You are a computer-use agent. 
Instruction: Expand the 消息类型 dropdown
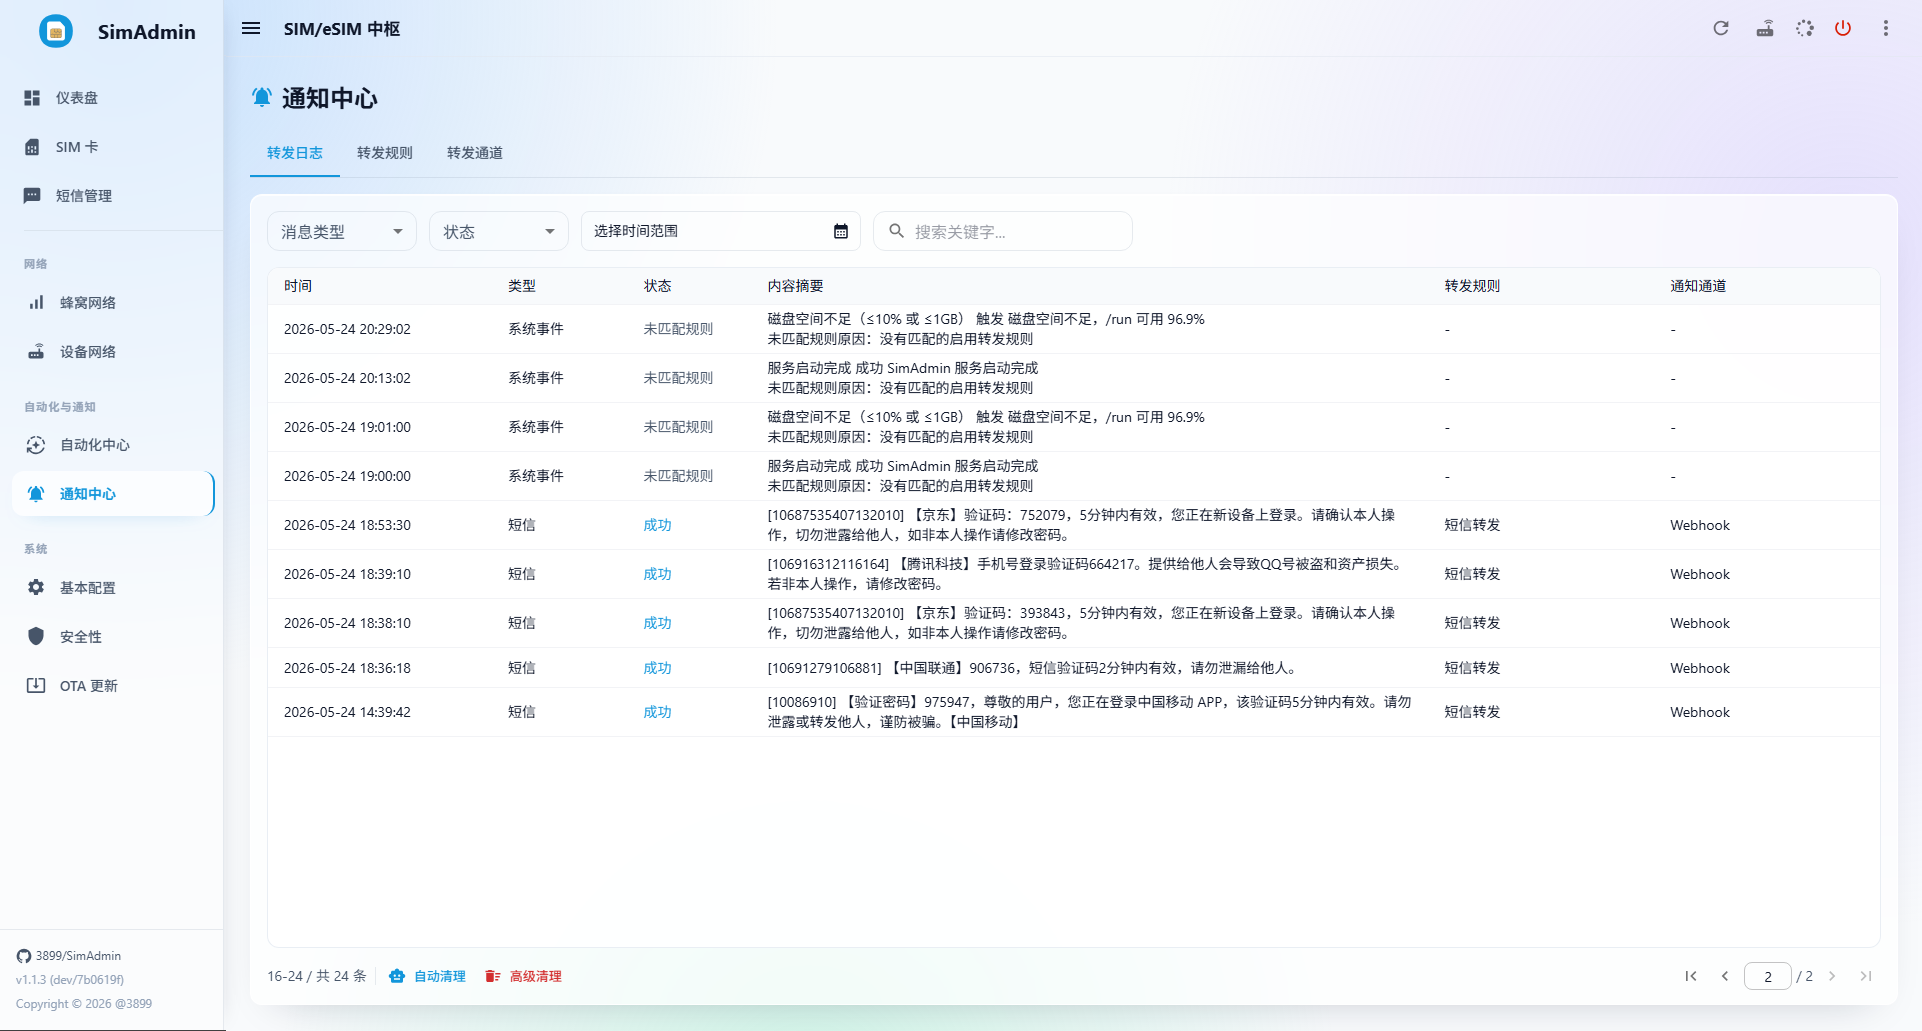(x=342, y=232)
